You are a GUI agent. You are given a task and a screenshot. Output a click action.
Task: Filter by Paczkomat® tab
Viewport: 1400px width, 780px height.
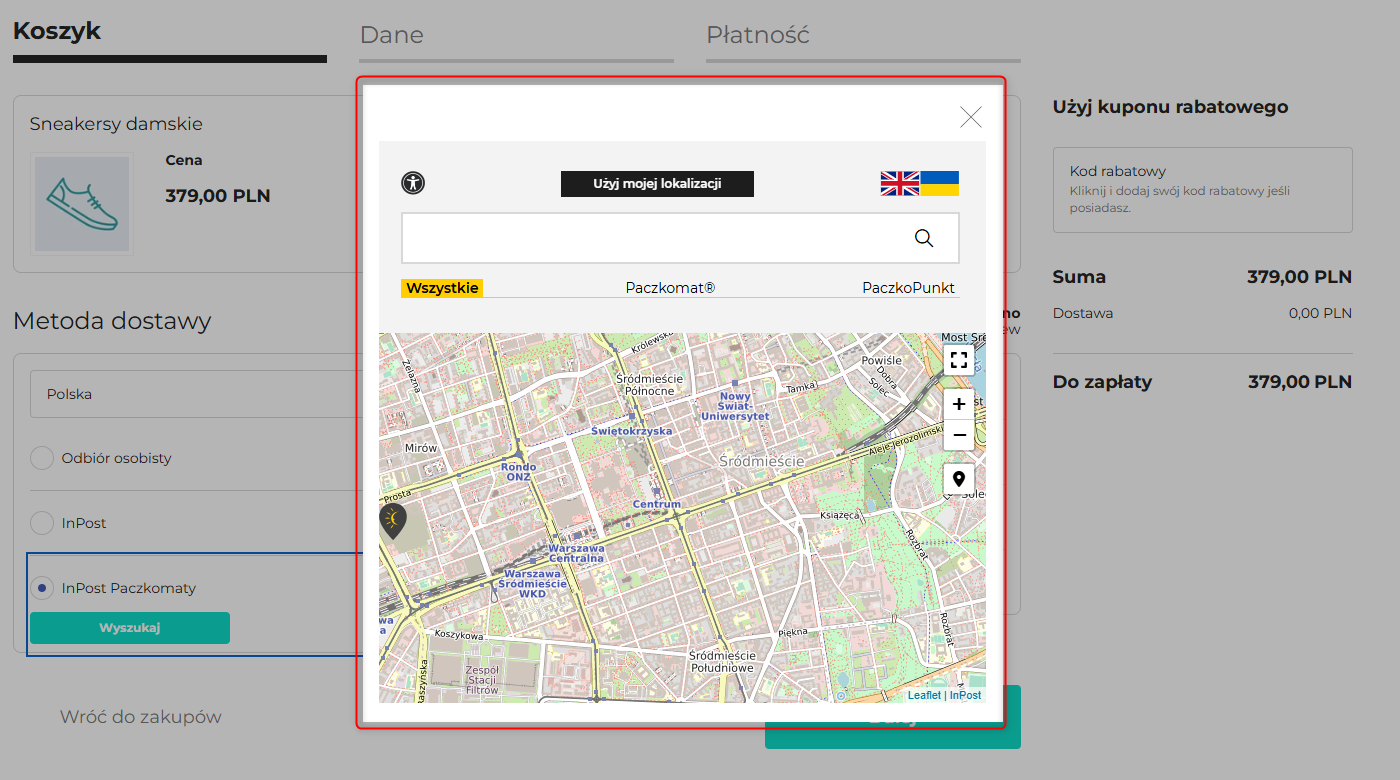click(670, 288)
